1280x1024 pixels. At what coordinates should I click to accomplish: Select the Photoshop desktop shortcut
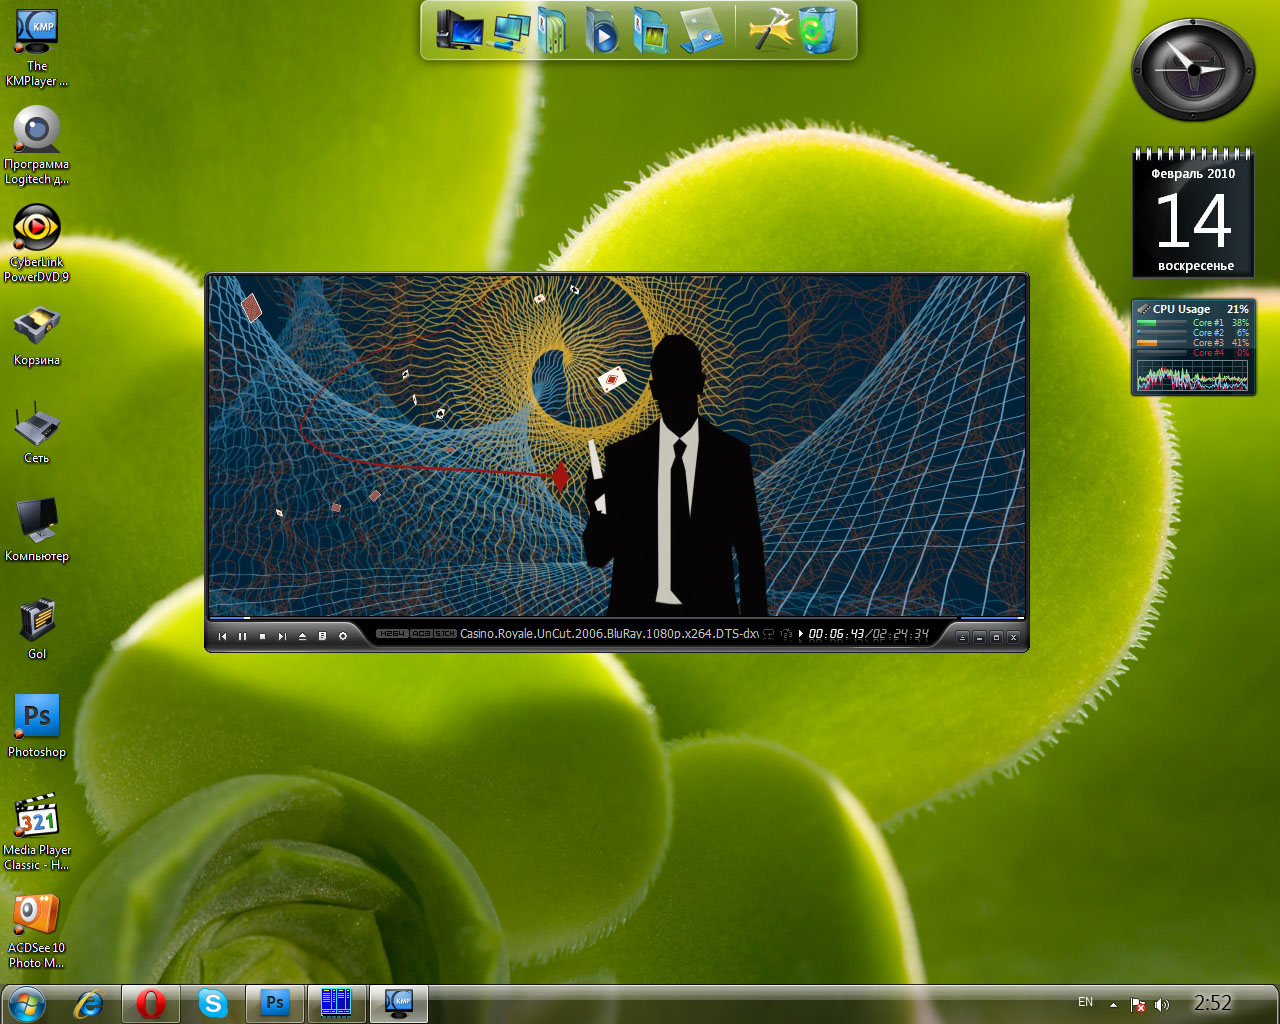37,727
